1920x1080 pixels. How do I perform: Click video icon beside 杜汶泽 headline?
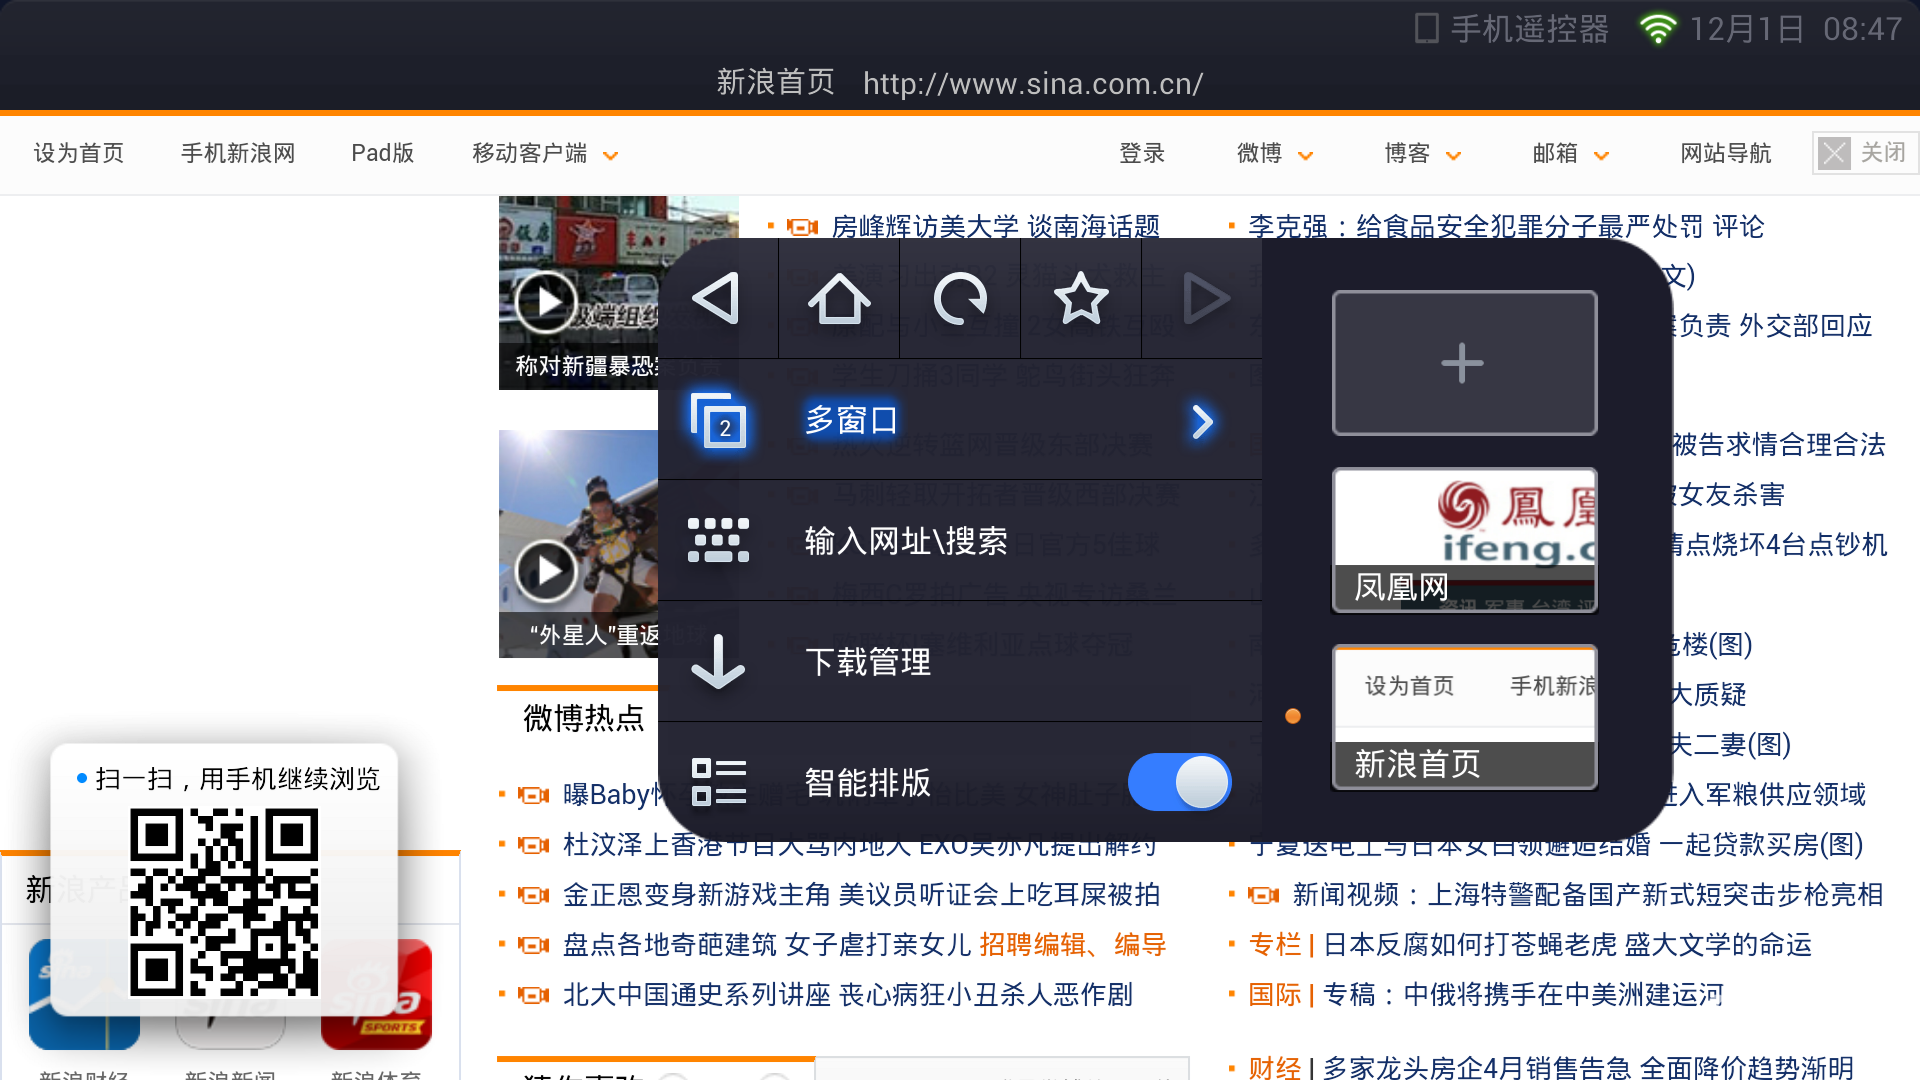[x=533, y=845]
